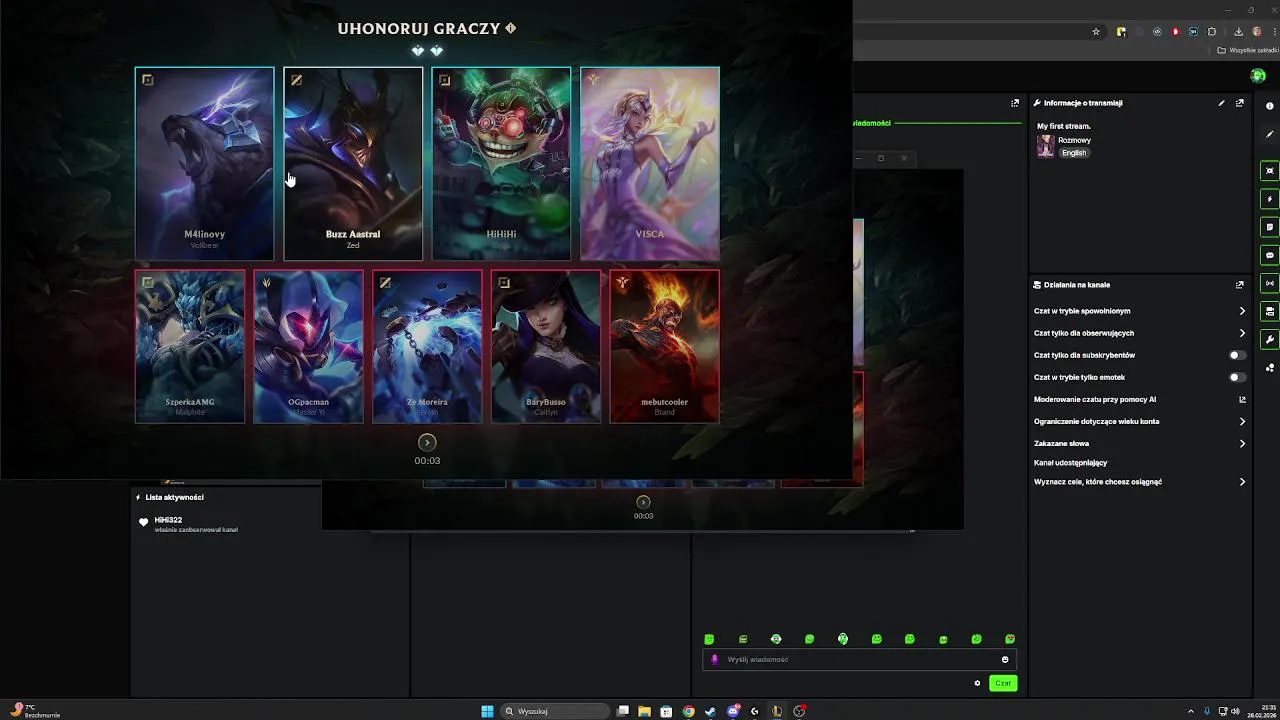Screen dimensions: 1280x720
Task: Select OGpacman's Master Yi card
Action: pos(308,346)
